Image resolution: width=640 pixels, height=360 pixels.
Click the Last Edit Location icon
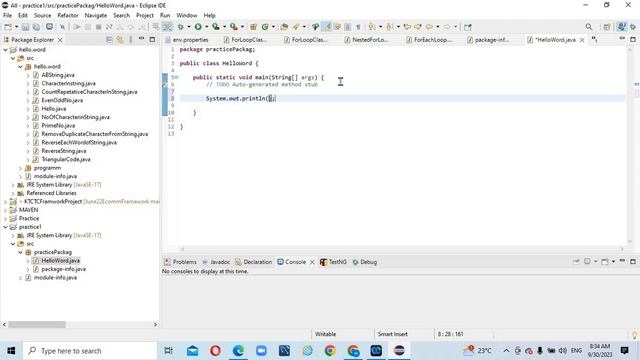click(407, 27)
